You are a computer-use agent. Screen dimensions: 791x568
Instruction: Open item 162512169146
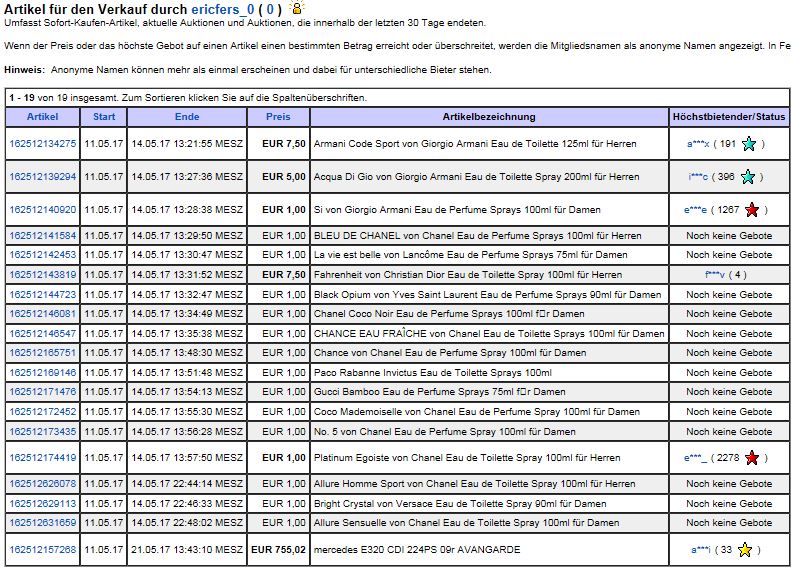[43, 373]
